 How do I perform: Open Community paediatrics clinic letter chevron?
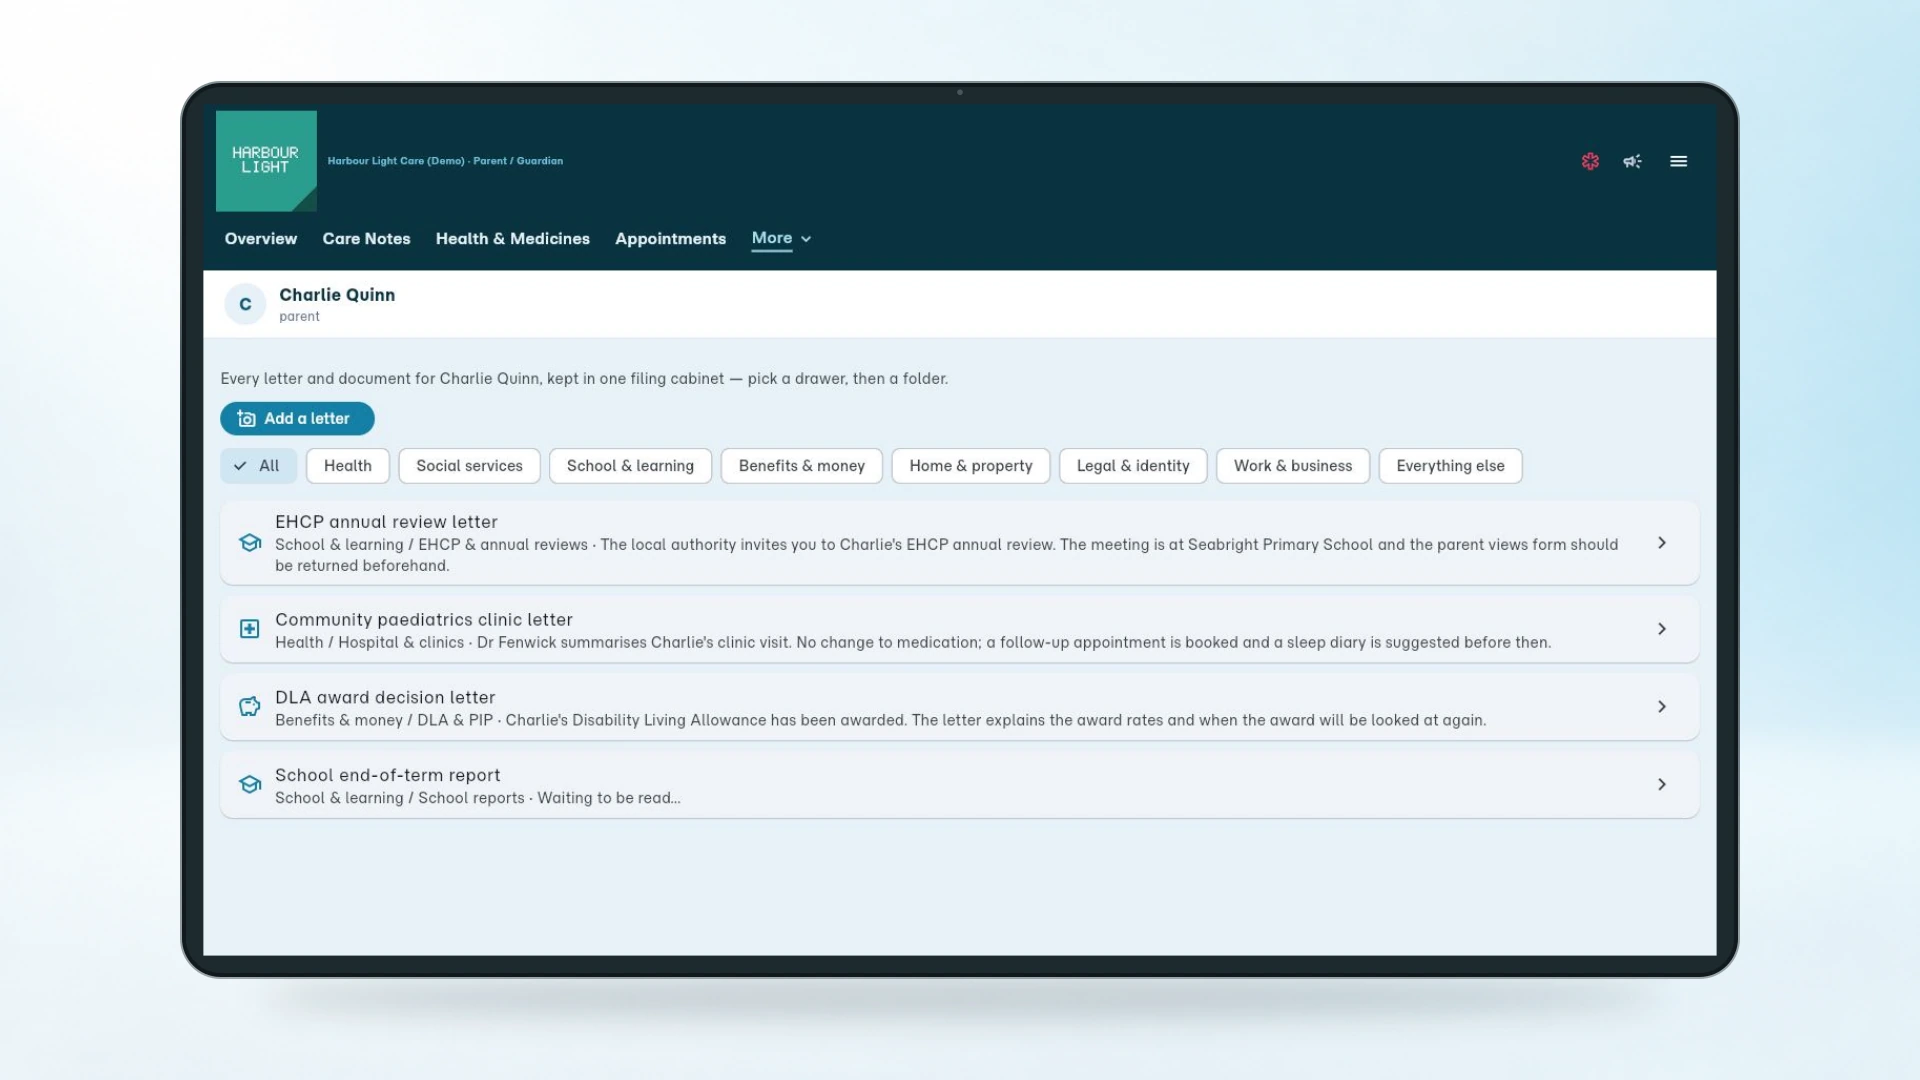tap(1662, 629)
